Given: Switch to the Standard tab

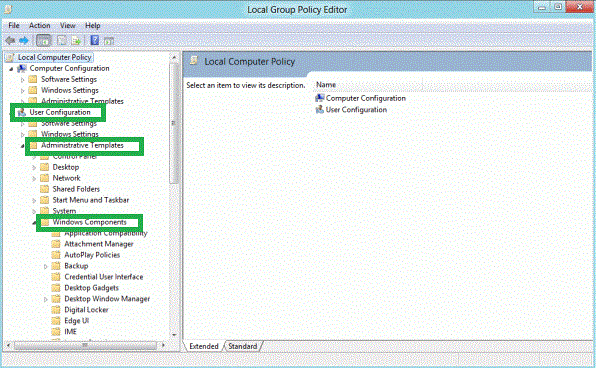Looking at the screenshot, I should point(243,346).
